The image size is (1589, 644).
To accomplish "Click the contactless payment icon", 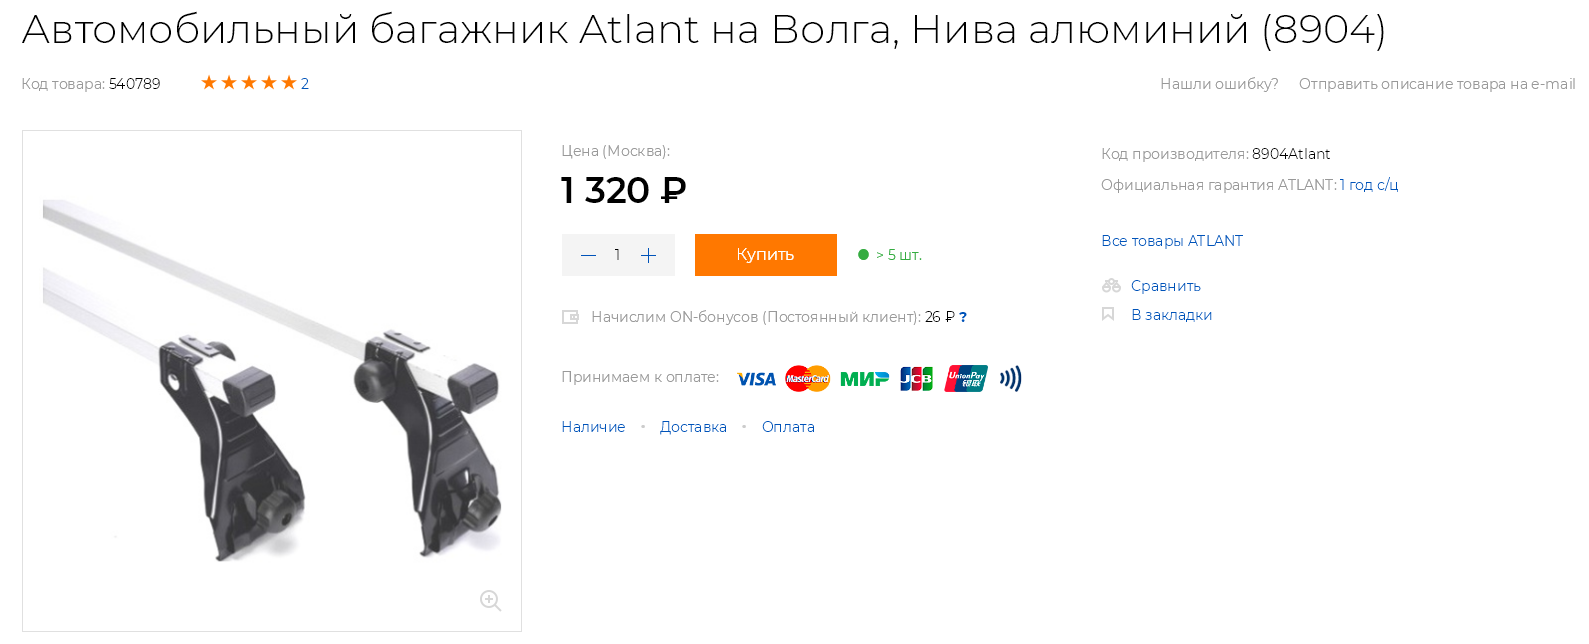I will coord(1011,378).
